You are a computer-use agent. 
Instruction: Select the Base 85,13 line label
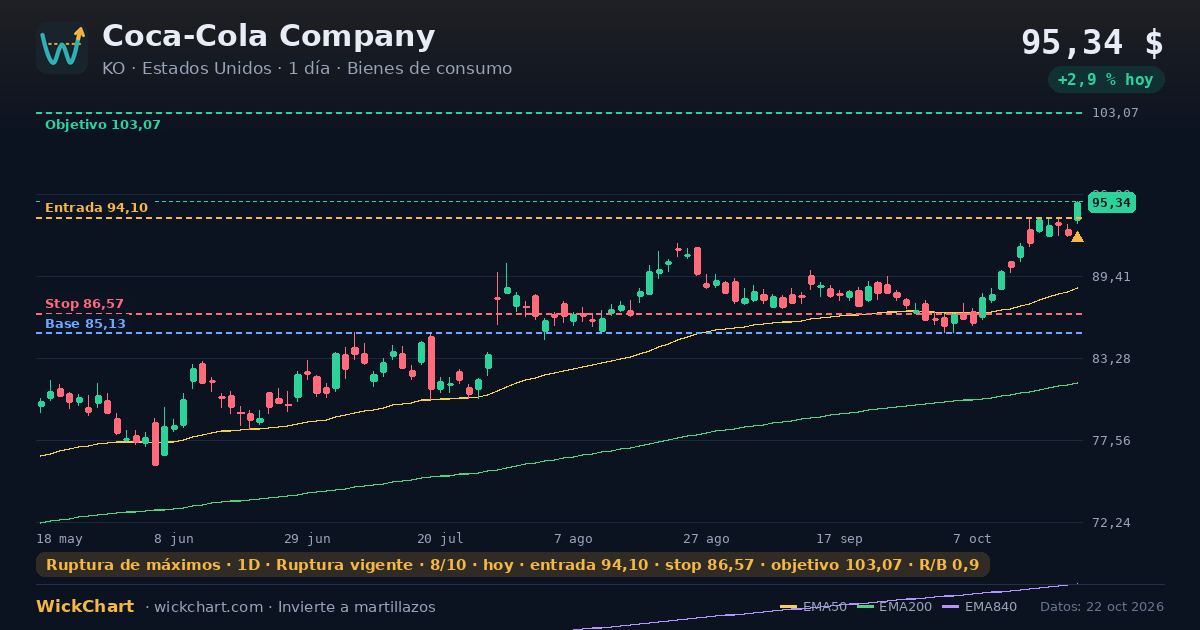point(86,324)
